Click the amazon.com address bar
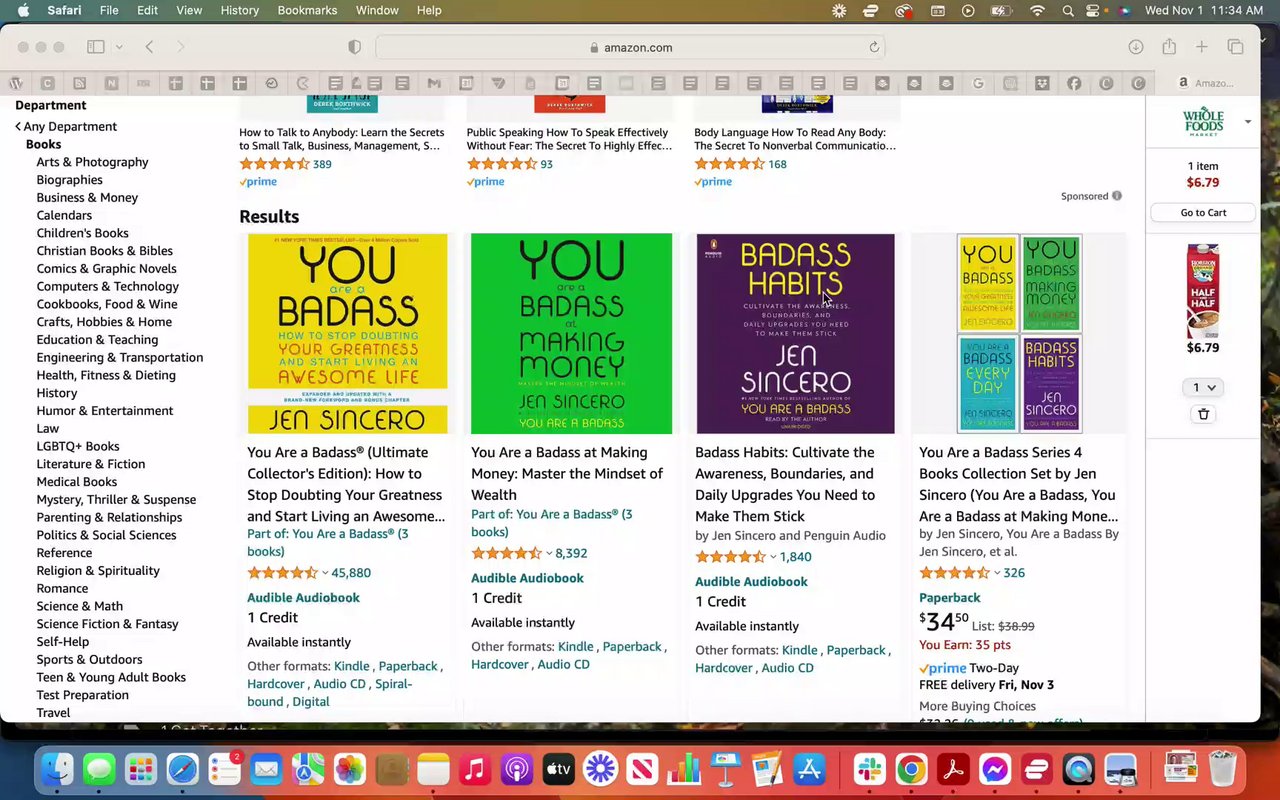 [x=630, y=47]
